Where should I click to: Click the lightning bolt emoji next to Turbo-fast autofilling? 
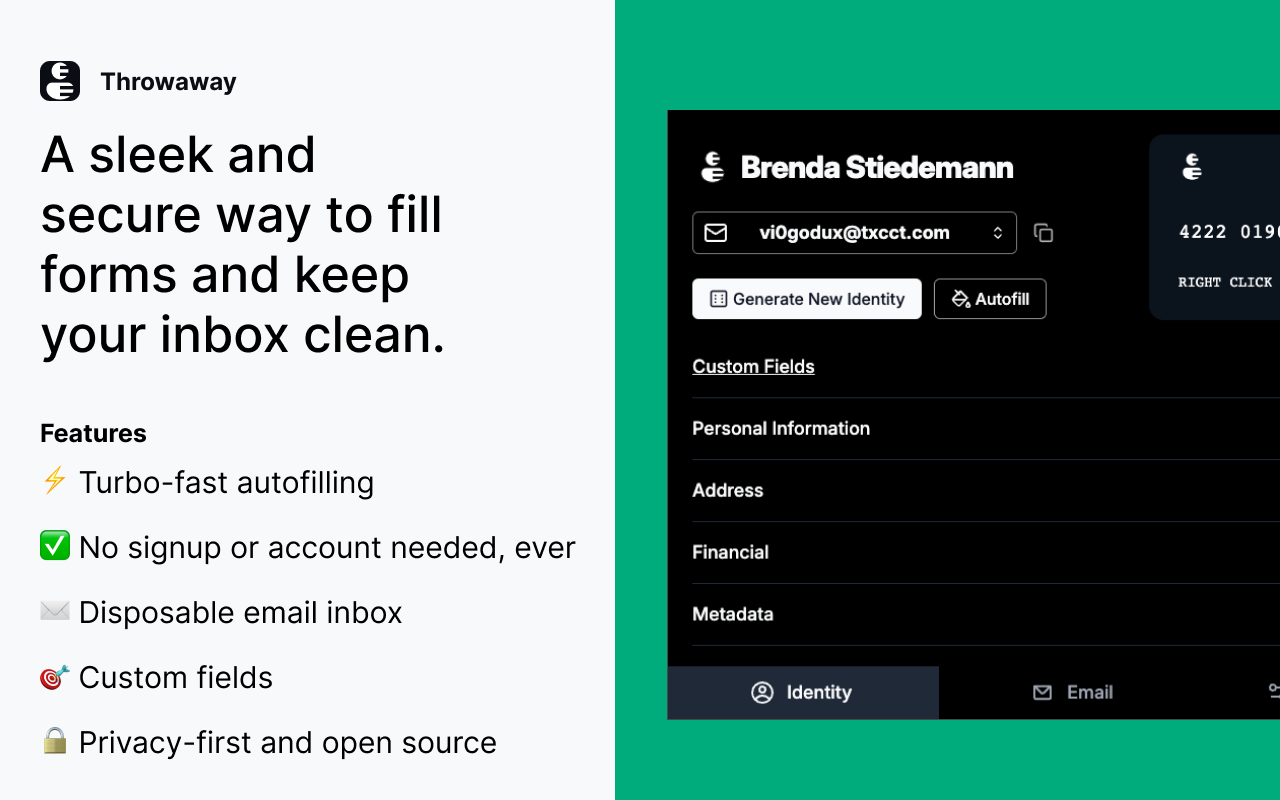pos(54,482)
